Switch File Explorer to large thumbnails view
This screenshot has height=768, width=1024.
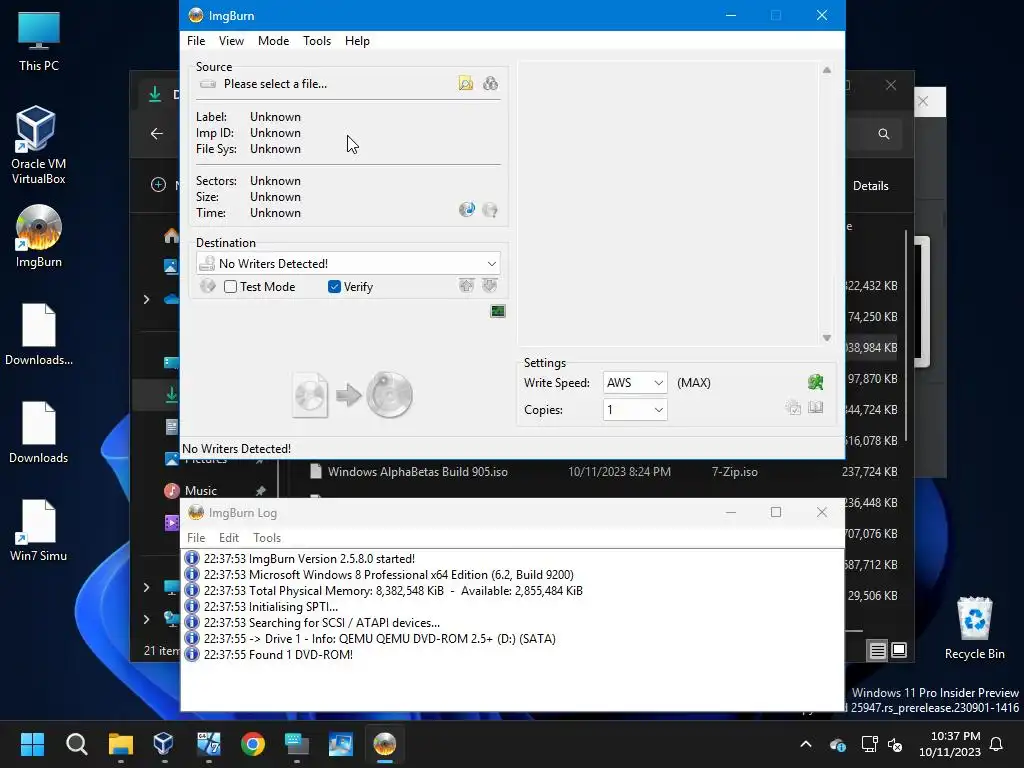899,650
